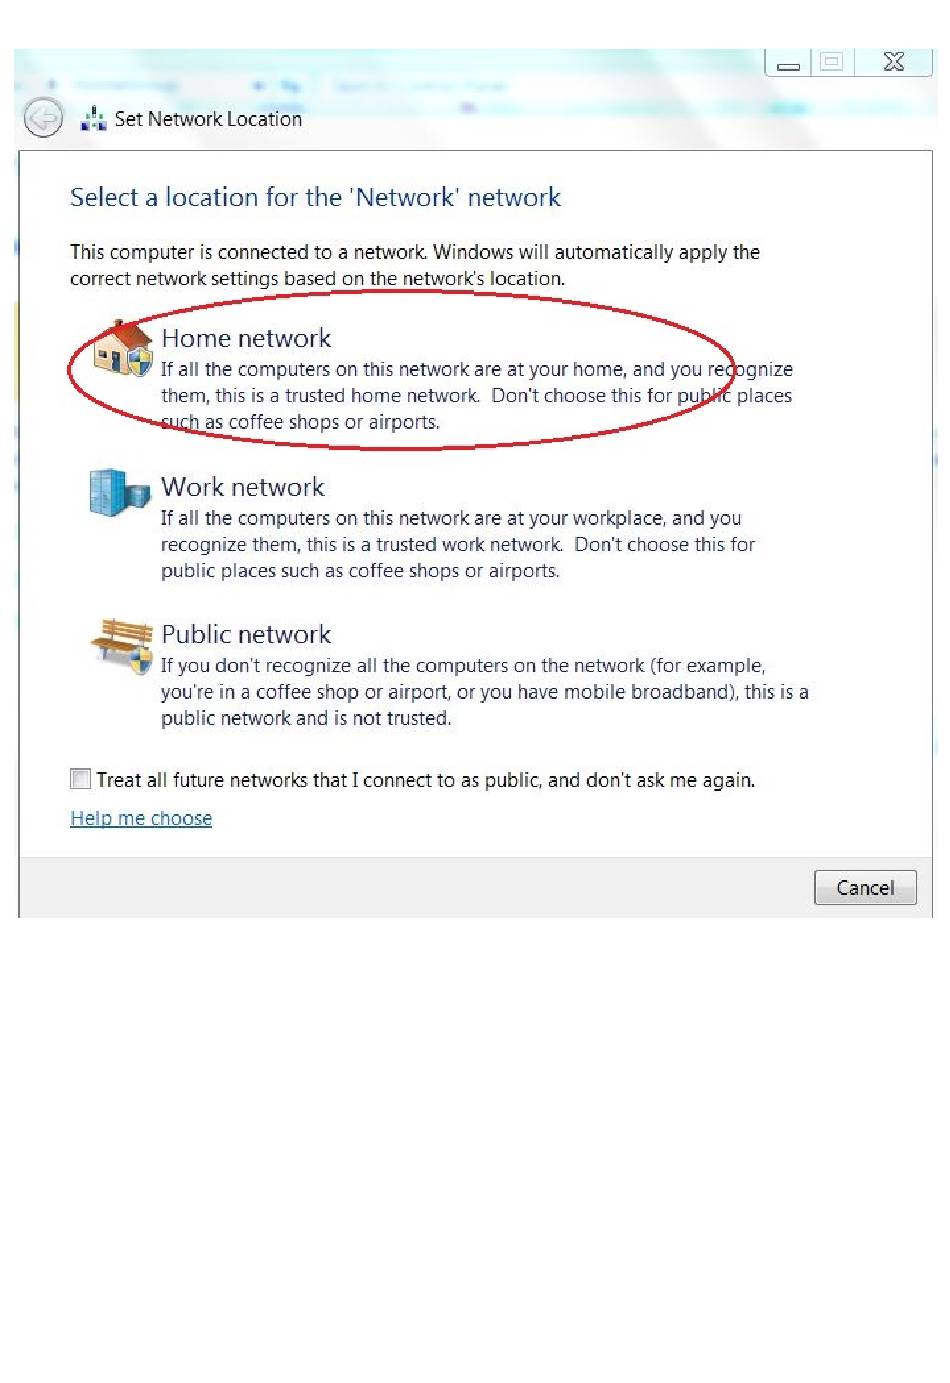Select the Home network heading
The width and height of the screenshot is (950, 1383).
tap(246, 338)
